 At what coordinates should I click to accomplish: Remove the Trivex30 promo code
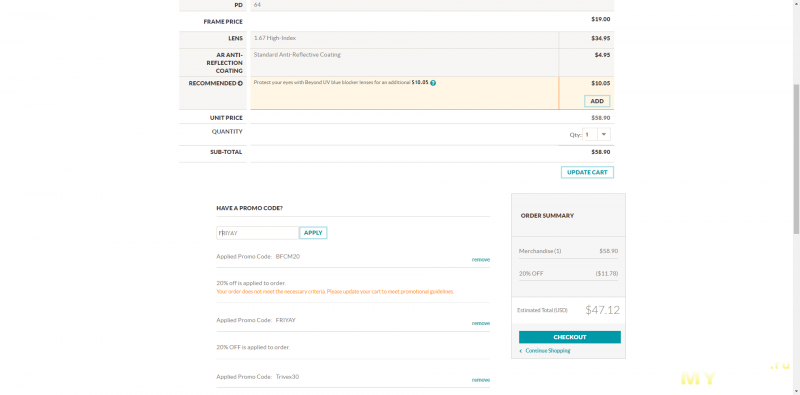click(481, 380)
